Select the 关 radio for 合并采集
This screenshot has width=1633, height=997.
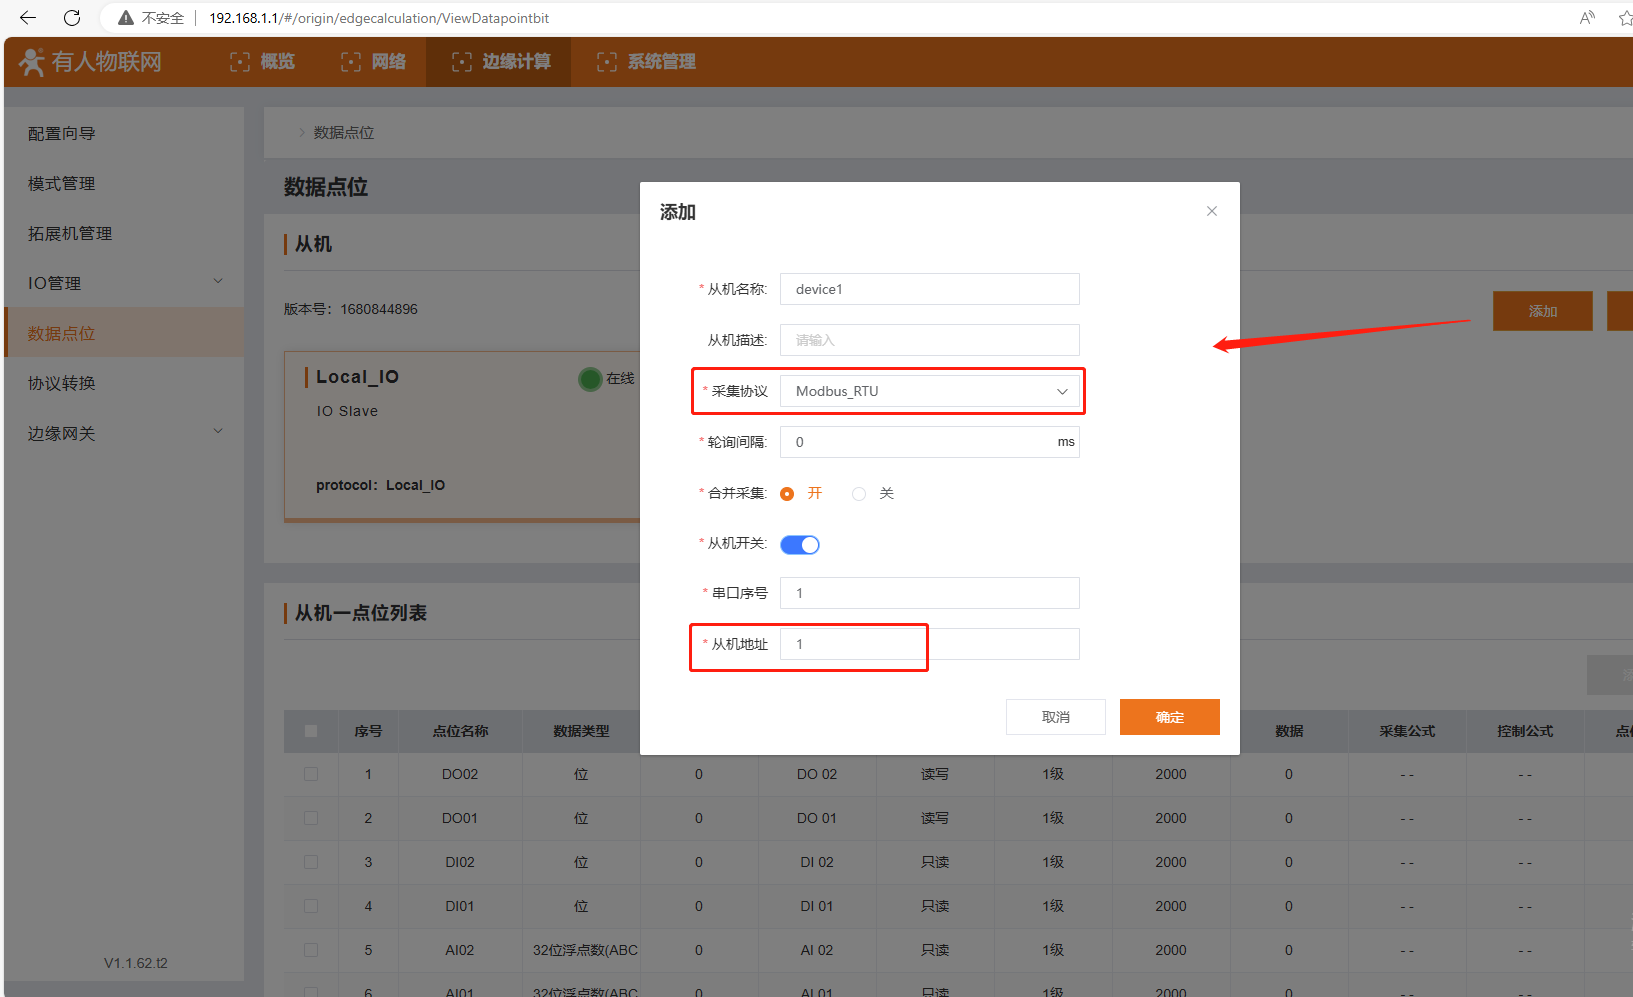[859, 494]
